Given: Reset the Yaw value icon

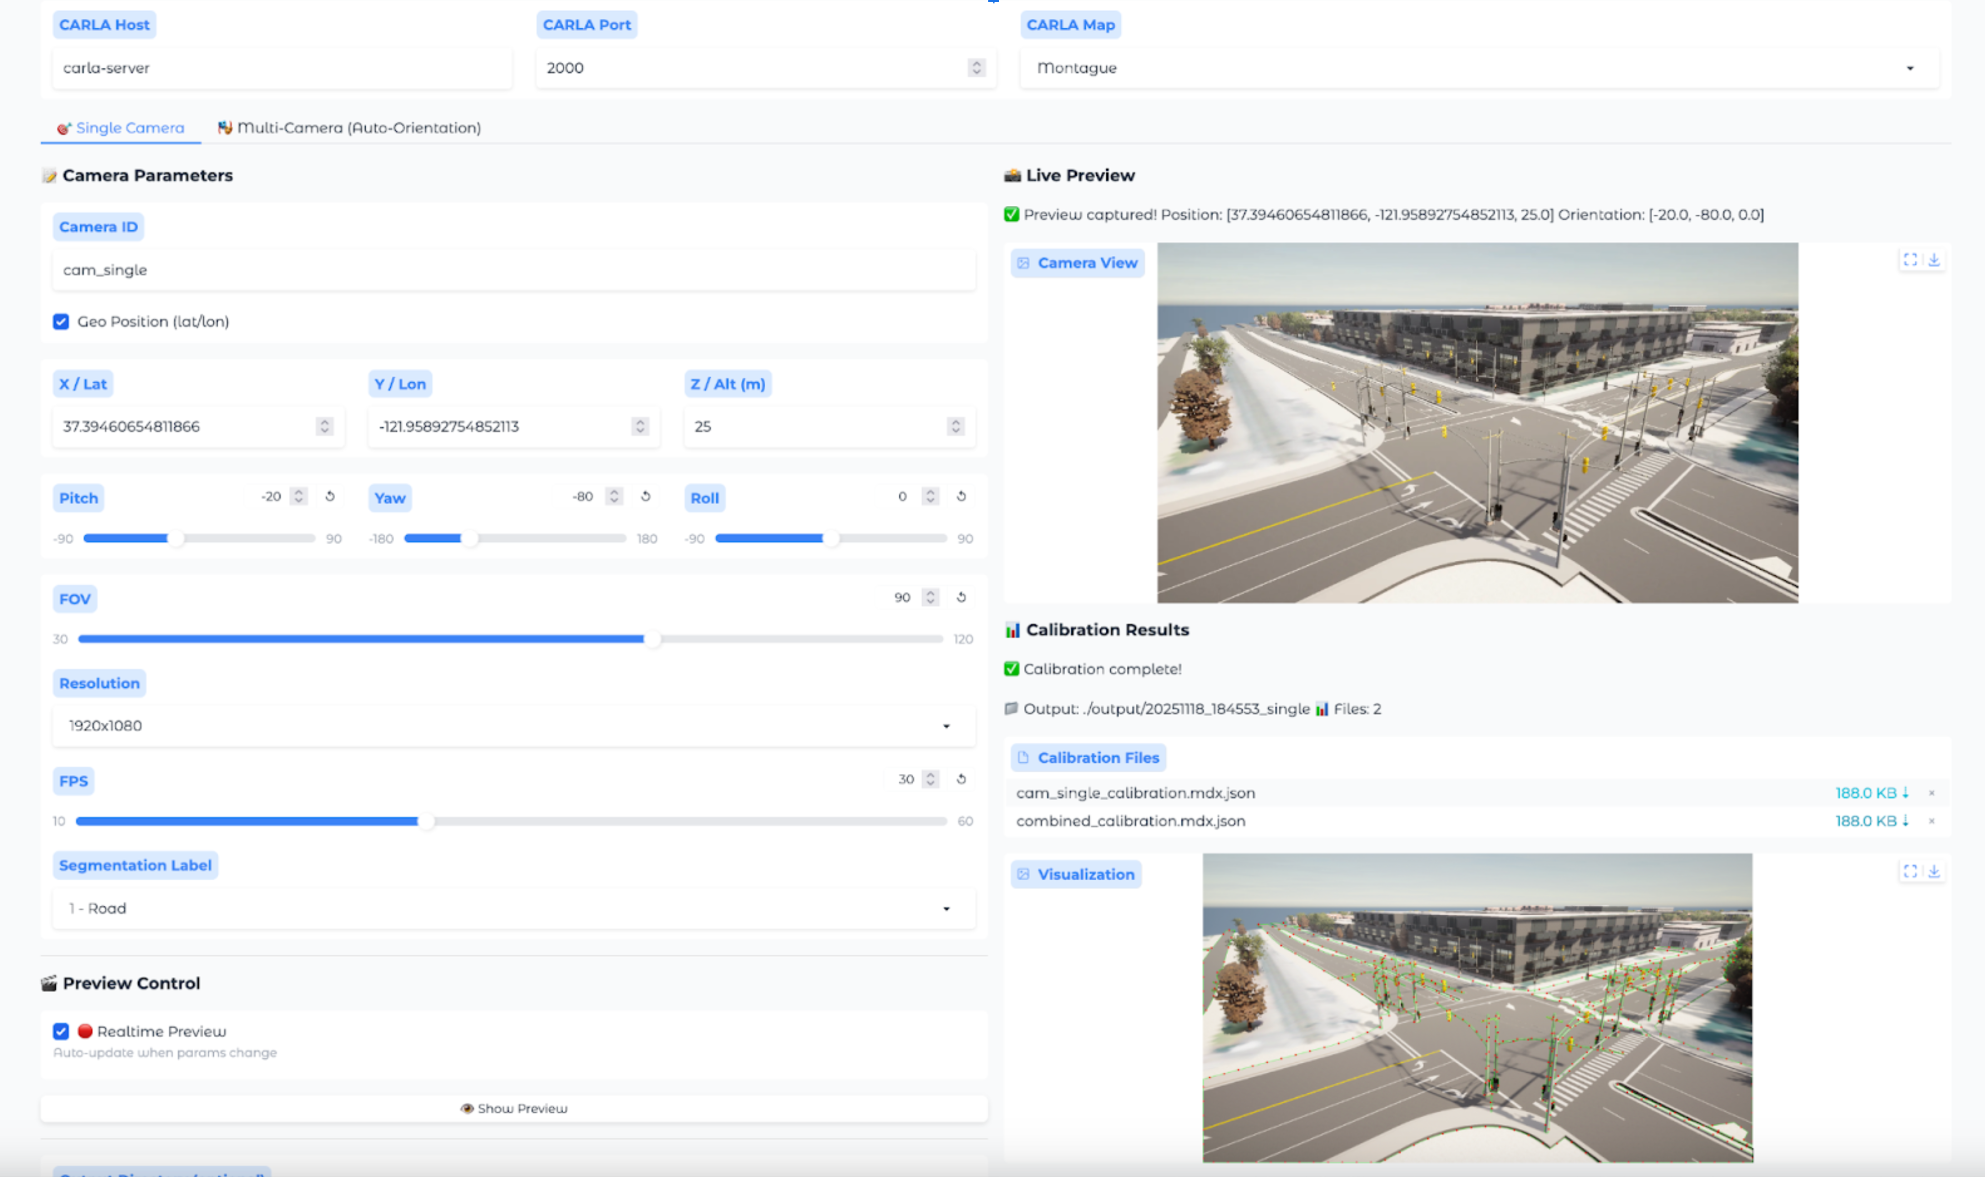Looking at the screenshot, I should coord(646,496).
